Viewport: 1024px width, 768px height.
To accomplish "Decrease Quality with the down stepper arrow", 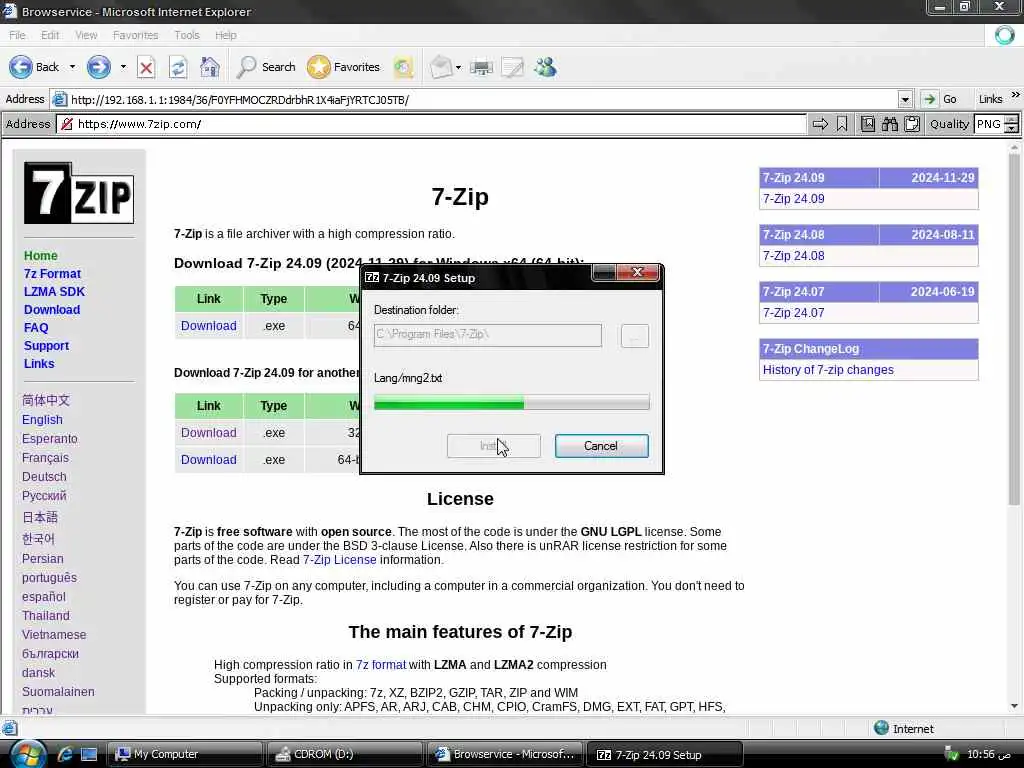I will [1011, 129].
